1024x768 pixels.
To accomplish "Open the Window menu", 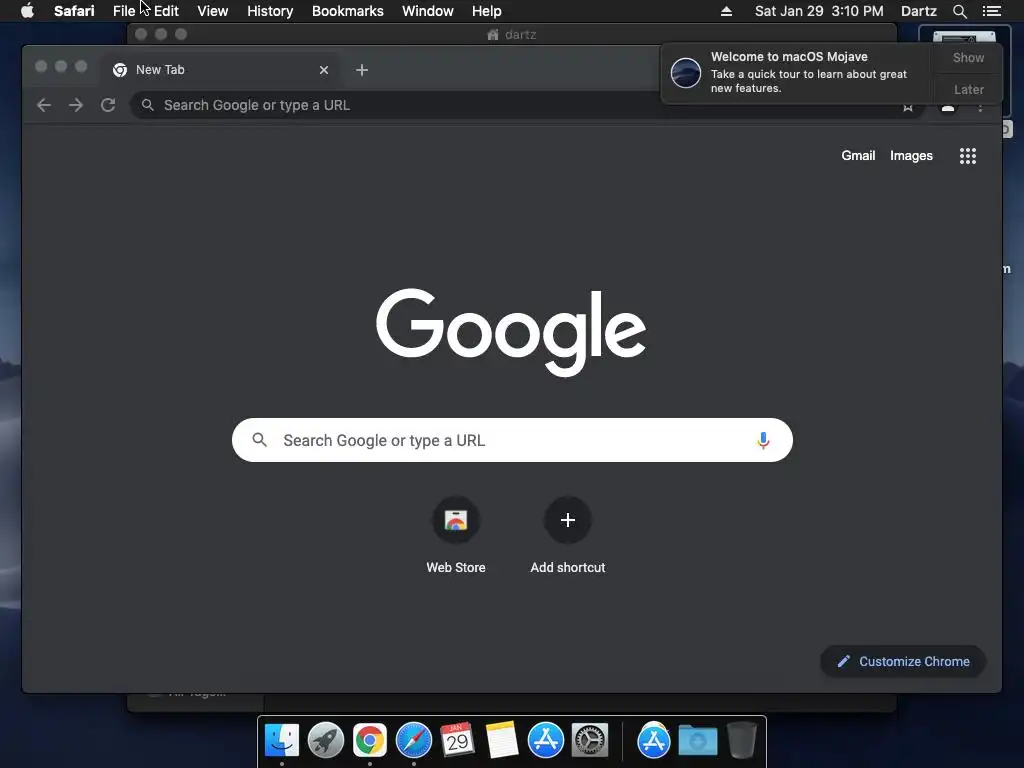I will point(427,11).
